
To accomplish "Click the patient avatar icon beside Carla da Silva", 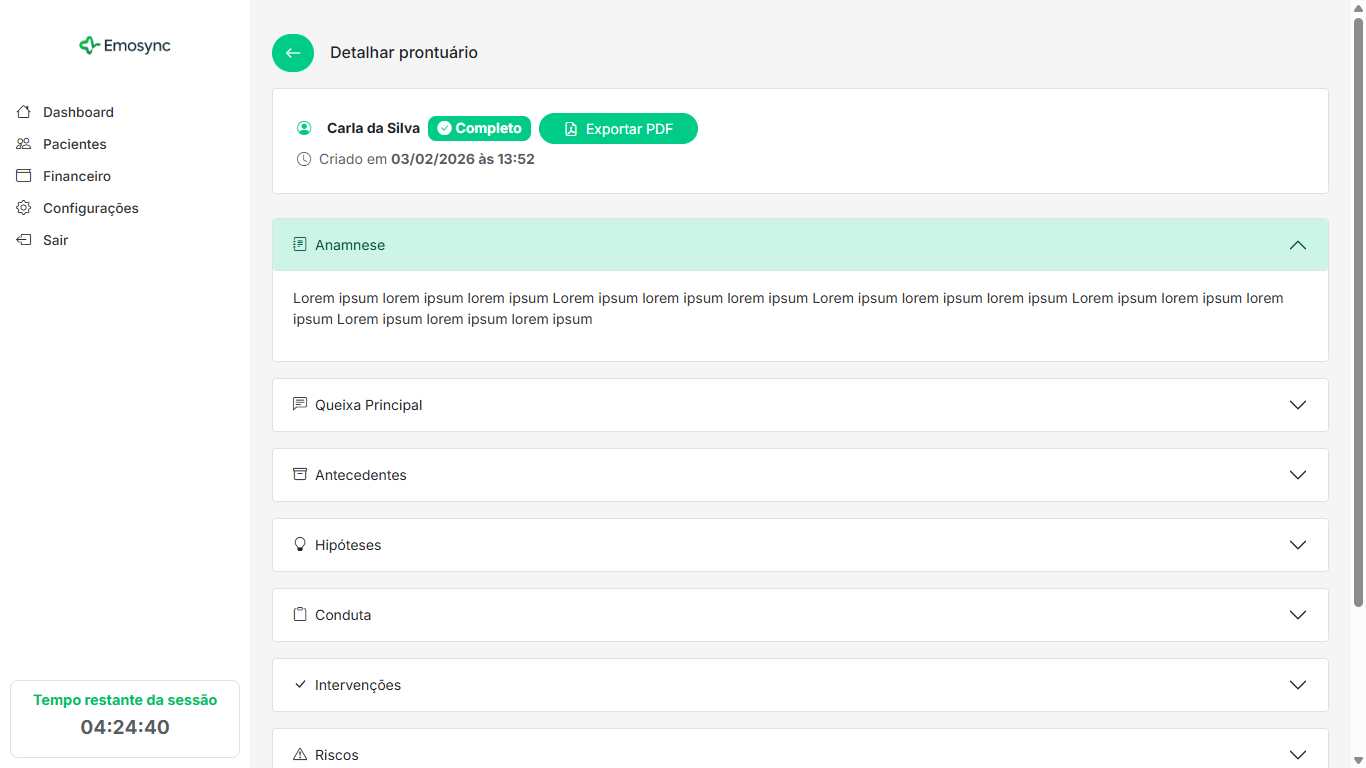I will [x=304, y=129].
